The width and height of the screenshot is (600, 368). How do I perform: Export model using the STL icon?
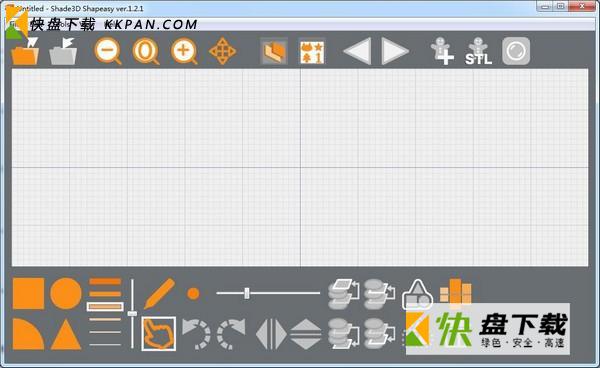point(478,51)
